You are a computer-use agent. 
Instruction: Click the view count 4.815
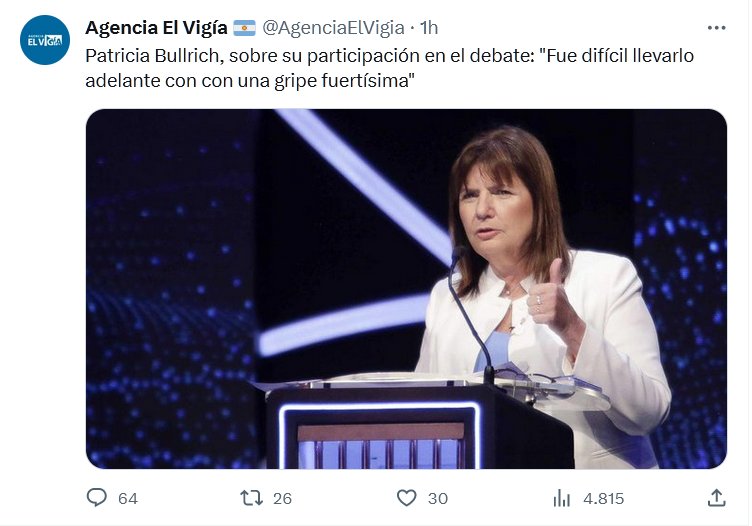tap(603, 498)
